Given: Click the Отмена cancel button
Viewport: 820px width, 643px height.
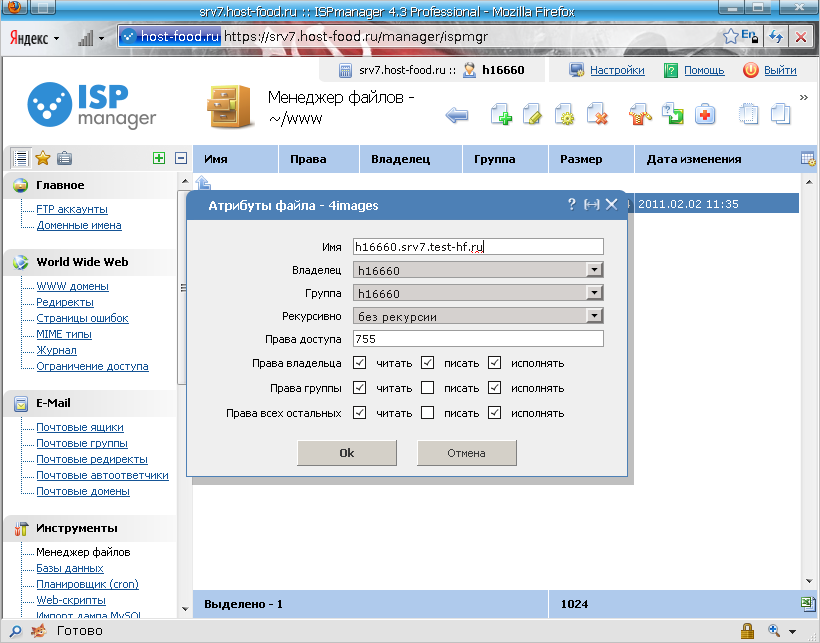Looking at the screenshot, I should click(466, 453).
